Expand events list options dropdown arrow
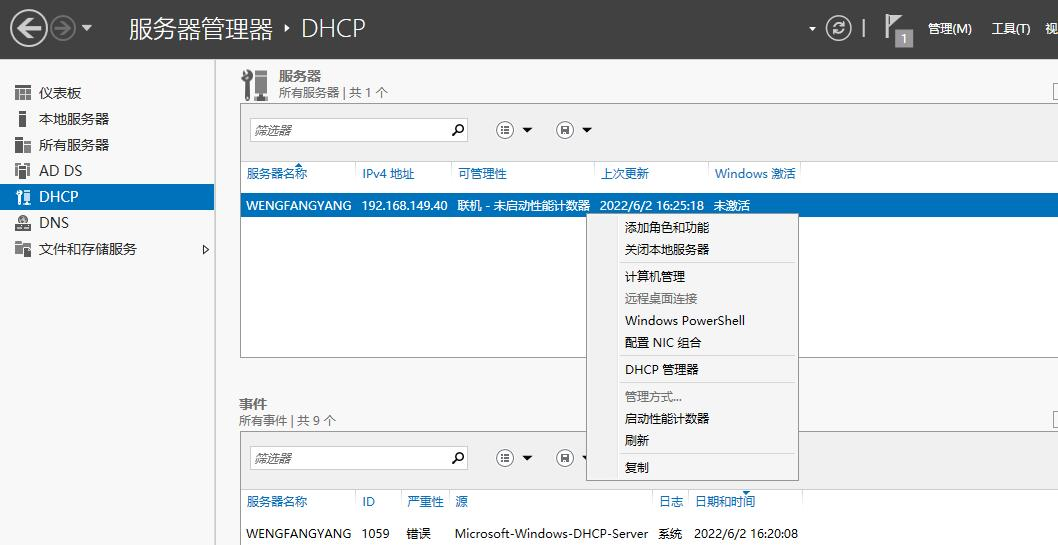 (x=528, y=458)
